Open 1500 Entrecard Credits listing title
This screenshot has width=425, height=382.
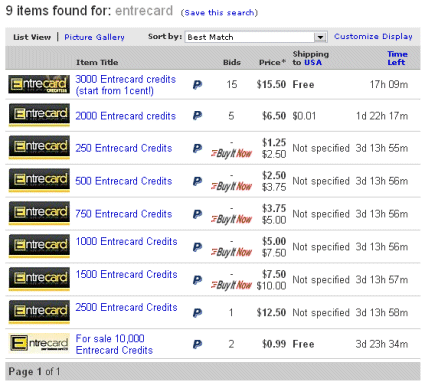[126, 274]
